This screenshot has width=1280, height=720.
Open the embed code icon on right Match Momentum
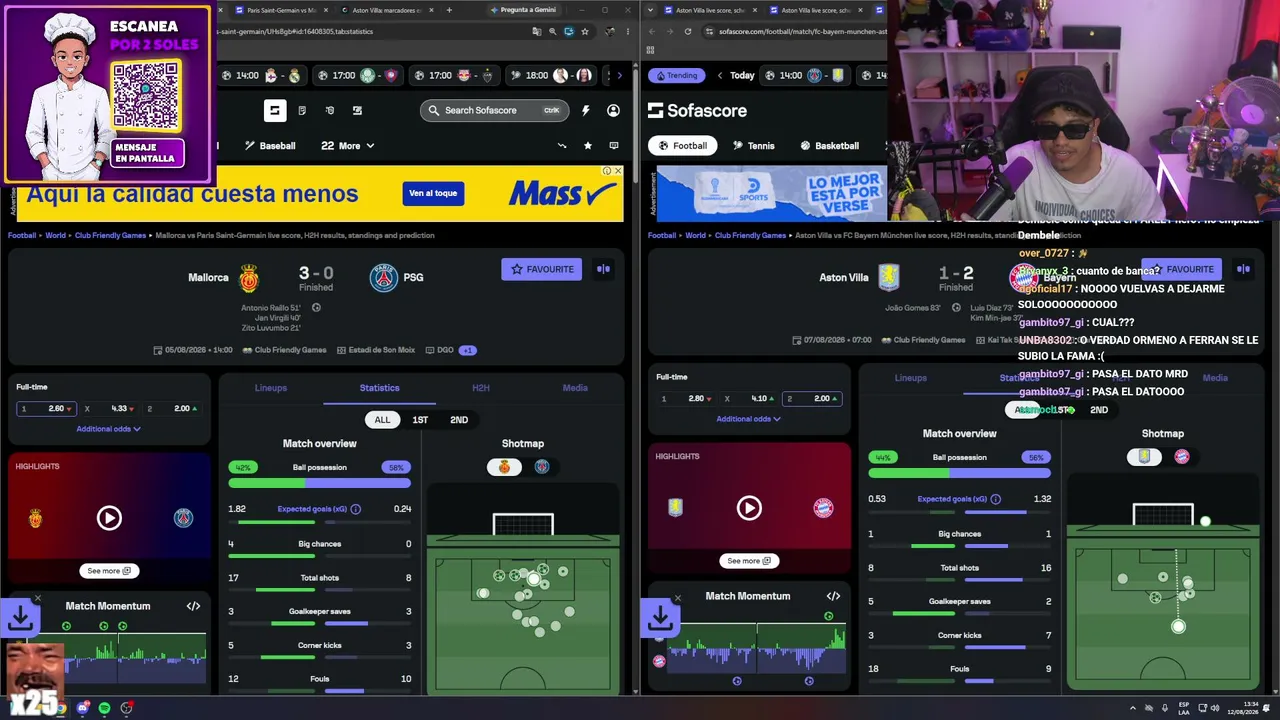pos(833,596)
